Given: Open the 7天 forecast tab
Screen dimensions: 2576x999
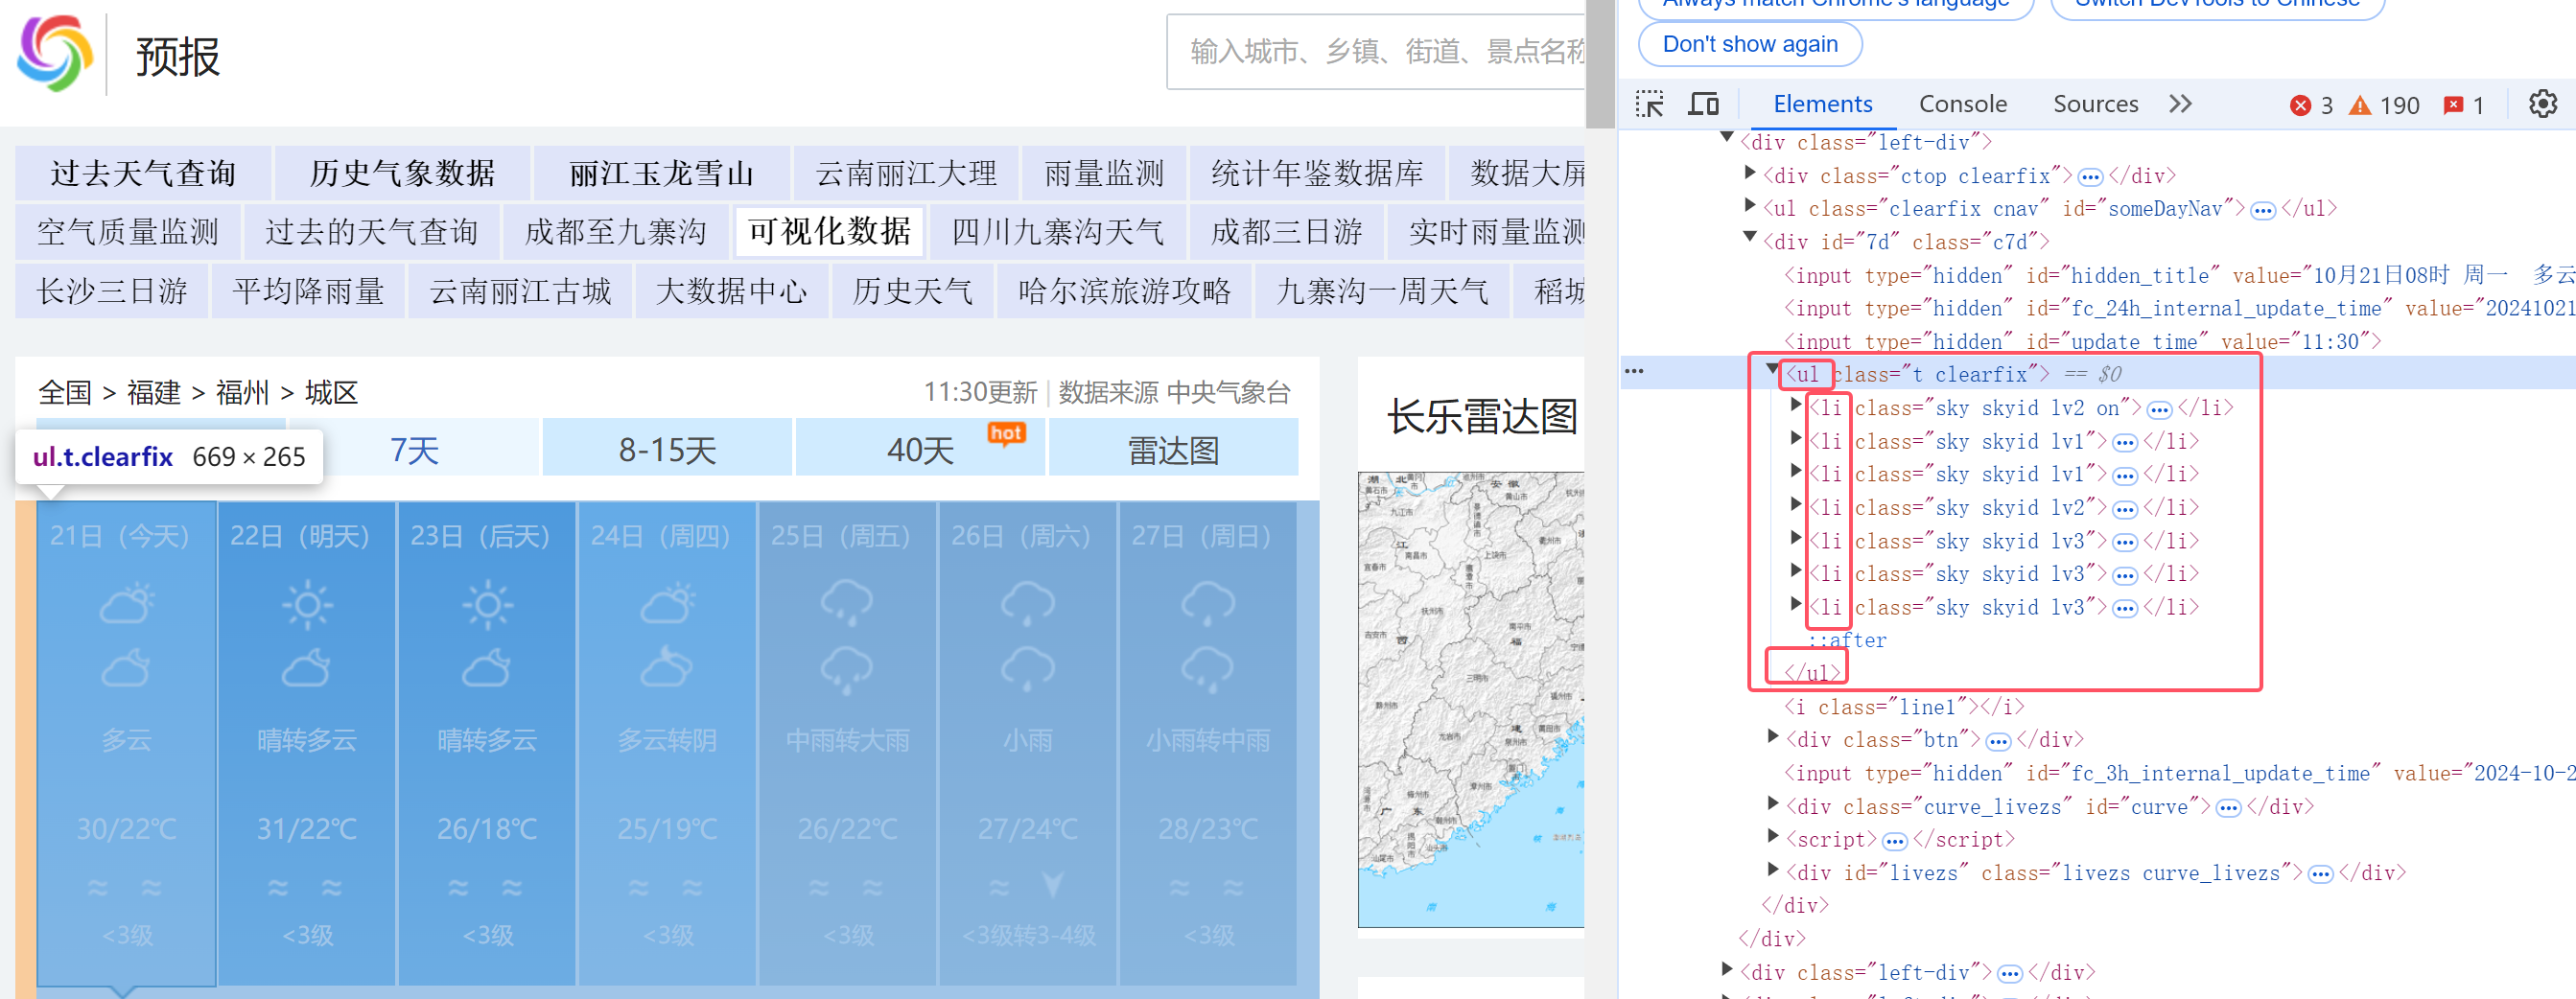Looking at the screenshot, I should (x=414, y=450).
